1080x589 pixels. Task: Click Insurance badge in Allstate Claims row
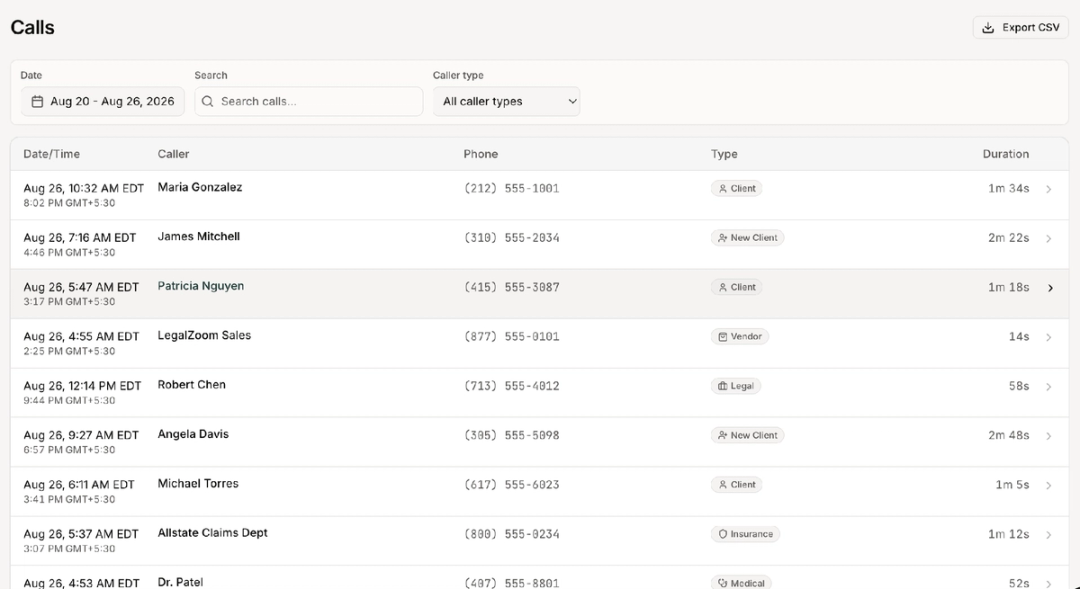point(745,534)
